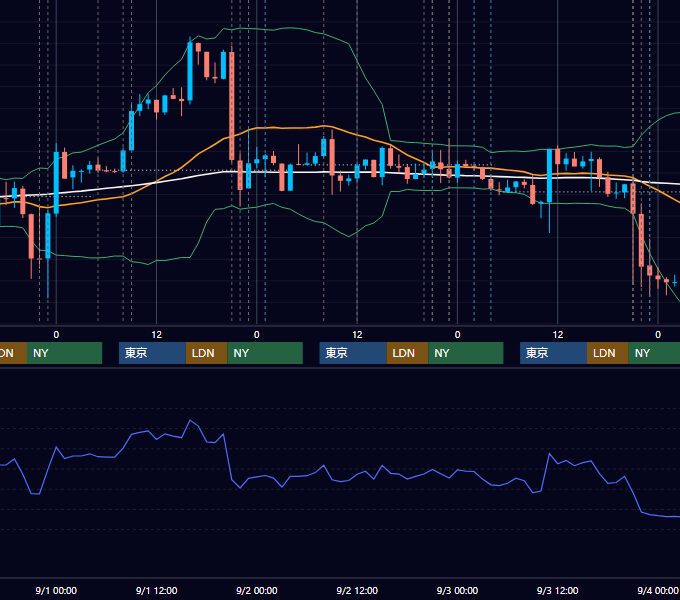The width and height of the screenshot is (680, 600).
Task: Click the tall red candlestick just before 9/2 00:00
Action: 232,106
